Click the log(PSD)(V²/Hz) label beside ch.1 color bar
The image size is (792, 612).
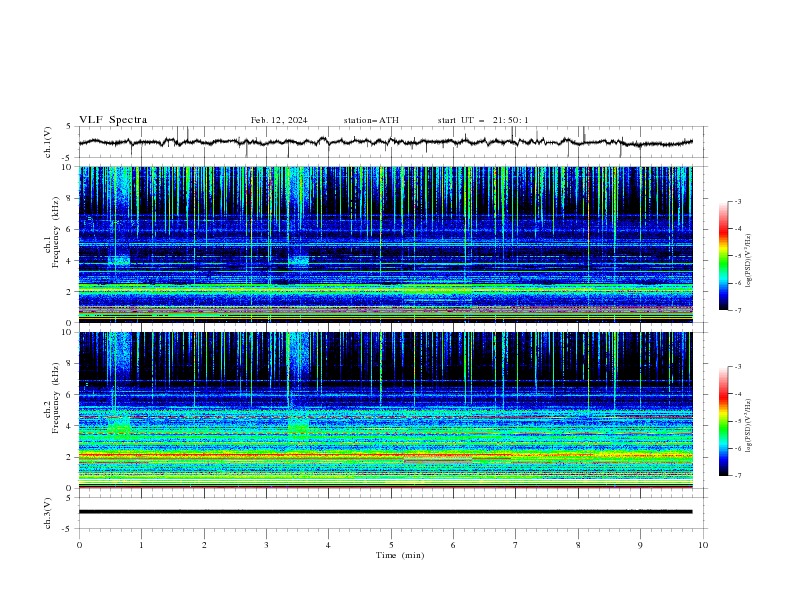click(749, 261)
